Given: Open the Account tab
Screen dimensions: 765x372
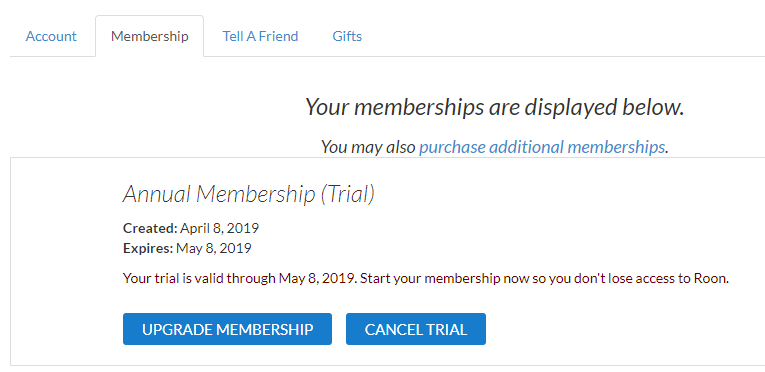Looking at the screenshot, I should (51, 36).
